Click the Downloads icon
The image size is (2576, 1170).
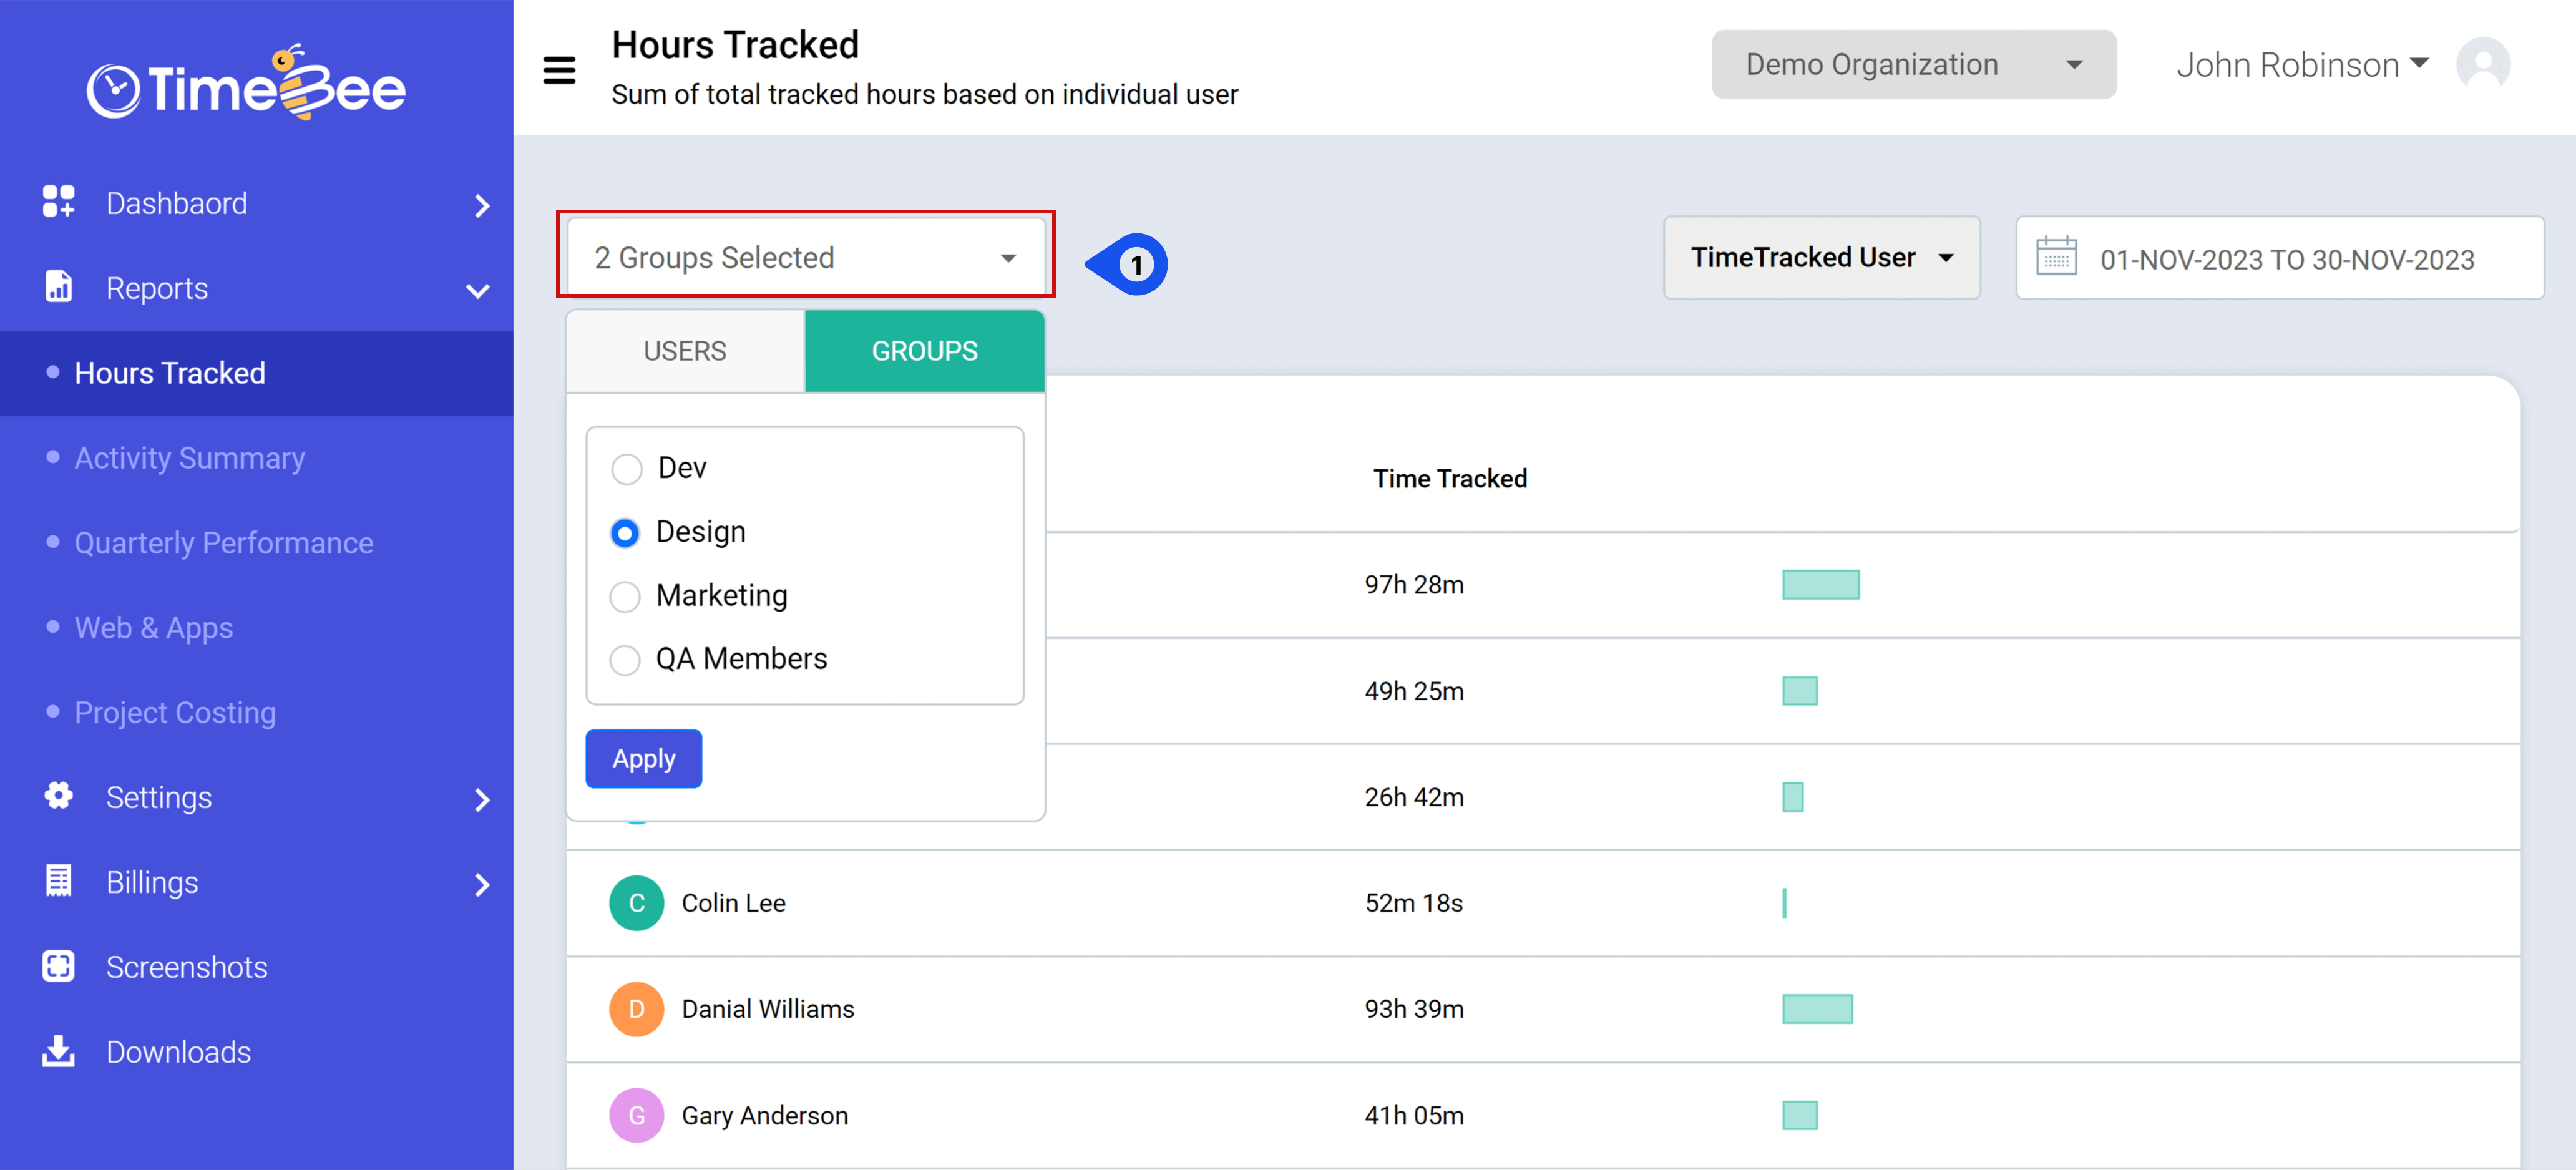[x=57, y=1051]
